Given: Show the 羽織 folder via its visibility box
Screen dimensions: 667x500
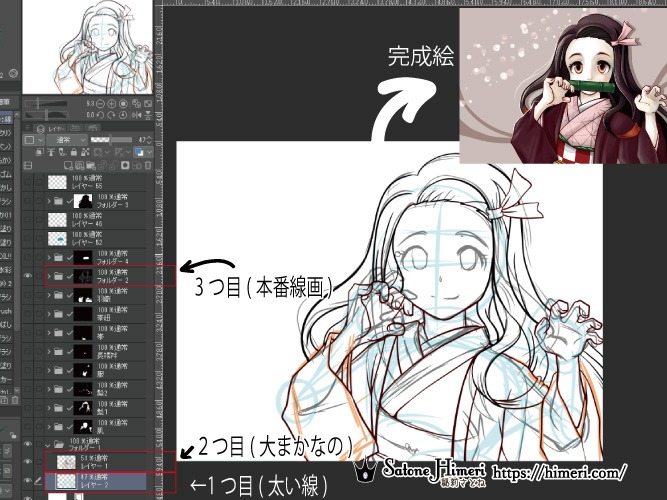Looking at the screenshot, I should point(28,295).
